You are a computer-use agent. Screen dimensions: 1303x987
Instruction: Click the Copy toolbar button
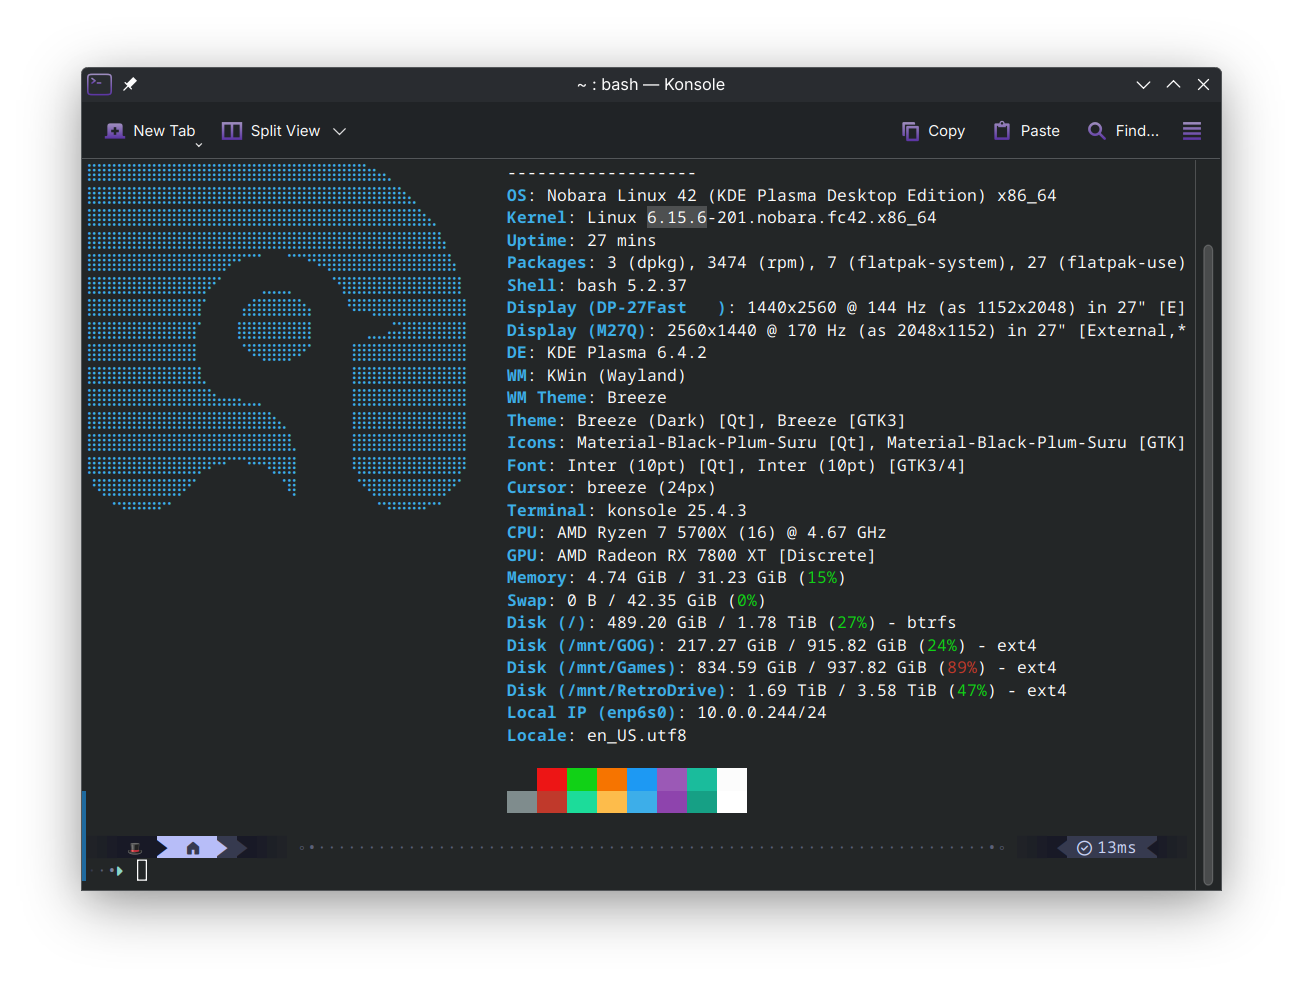[x=933, y=131]
